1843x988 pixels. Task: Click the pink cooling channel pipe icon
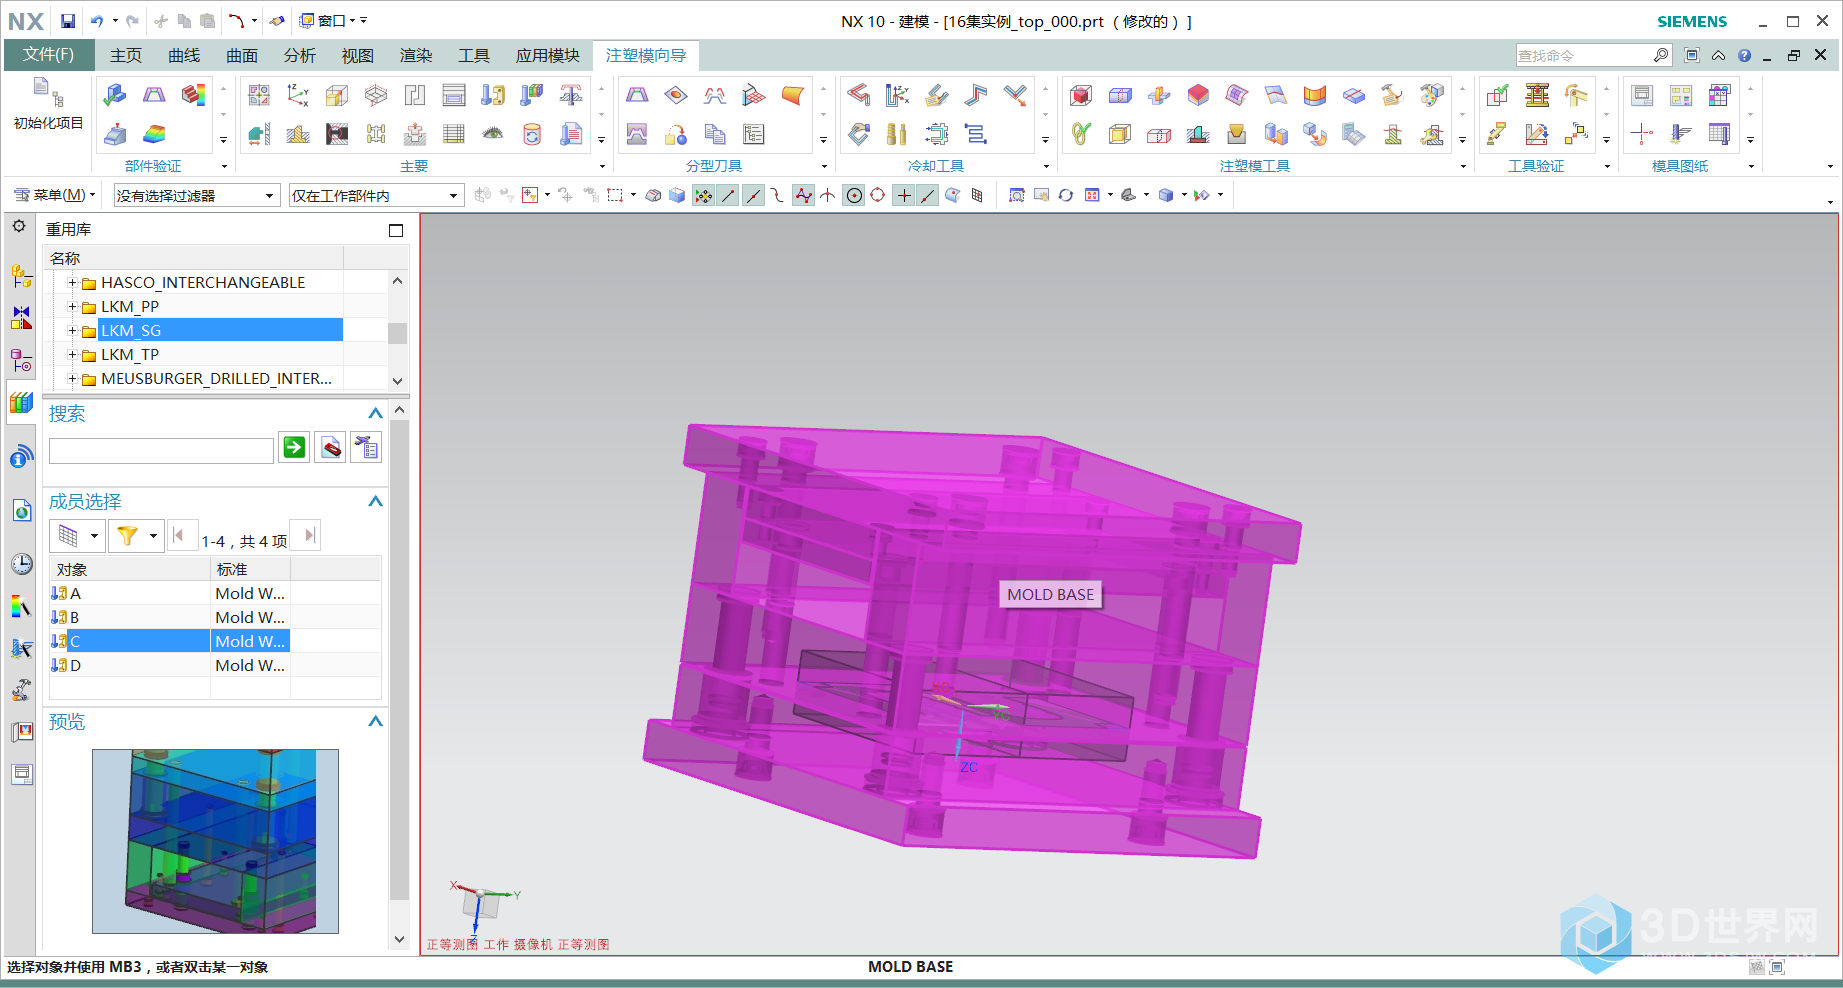click(859, 95)
